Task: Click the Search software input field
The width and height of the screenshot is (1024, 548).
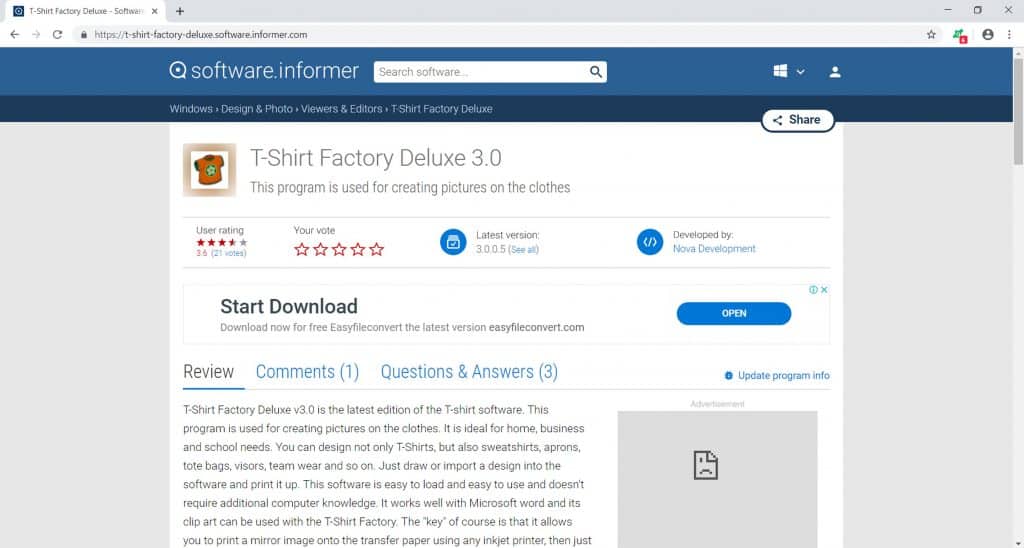Action: (x=480, y=72)
